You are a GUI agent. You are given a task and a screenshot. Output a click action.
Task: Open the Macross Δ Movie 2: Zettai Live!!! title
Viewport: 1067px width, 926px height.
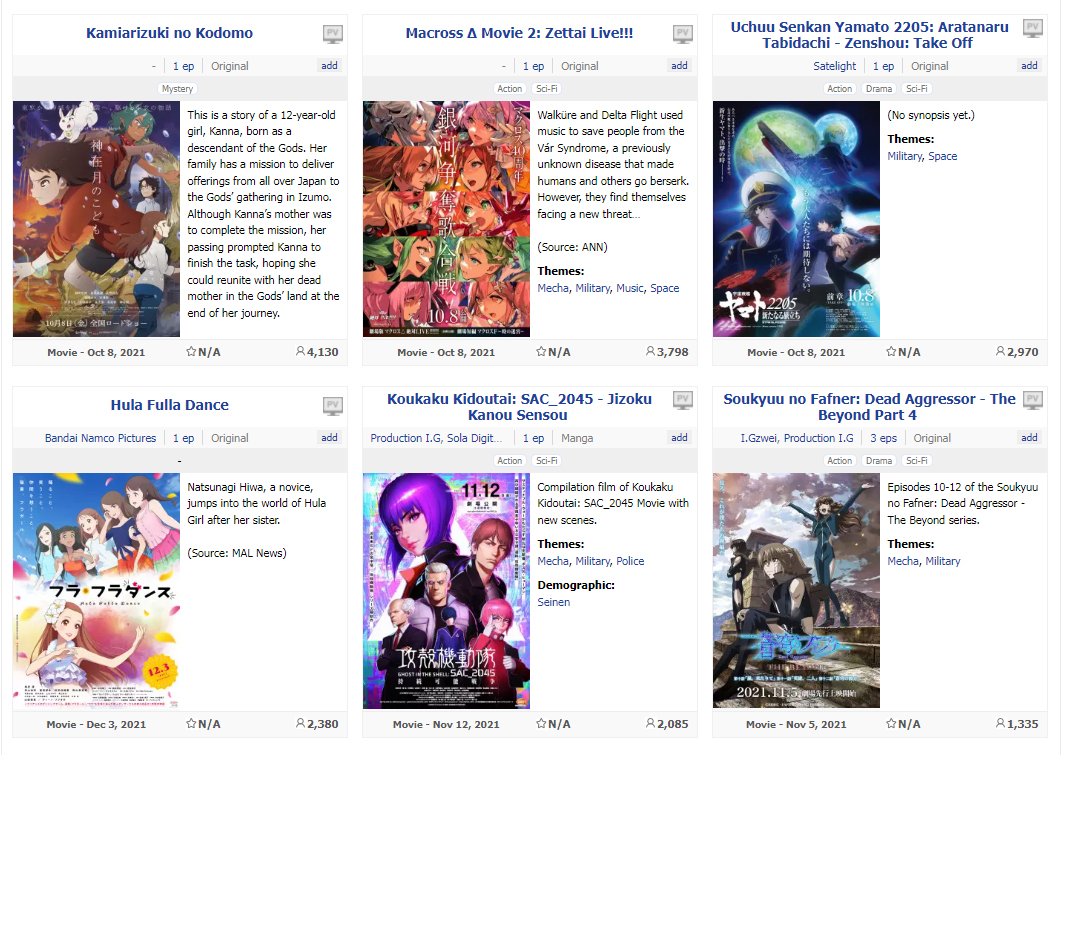519,33
